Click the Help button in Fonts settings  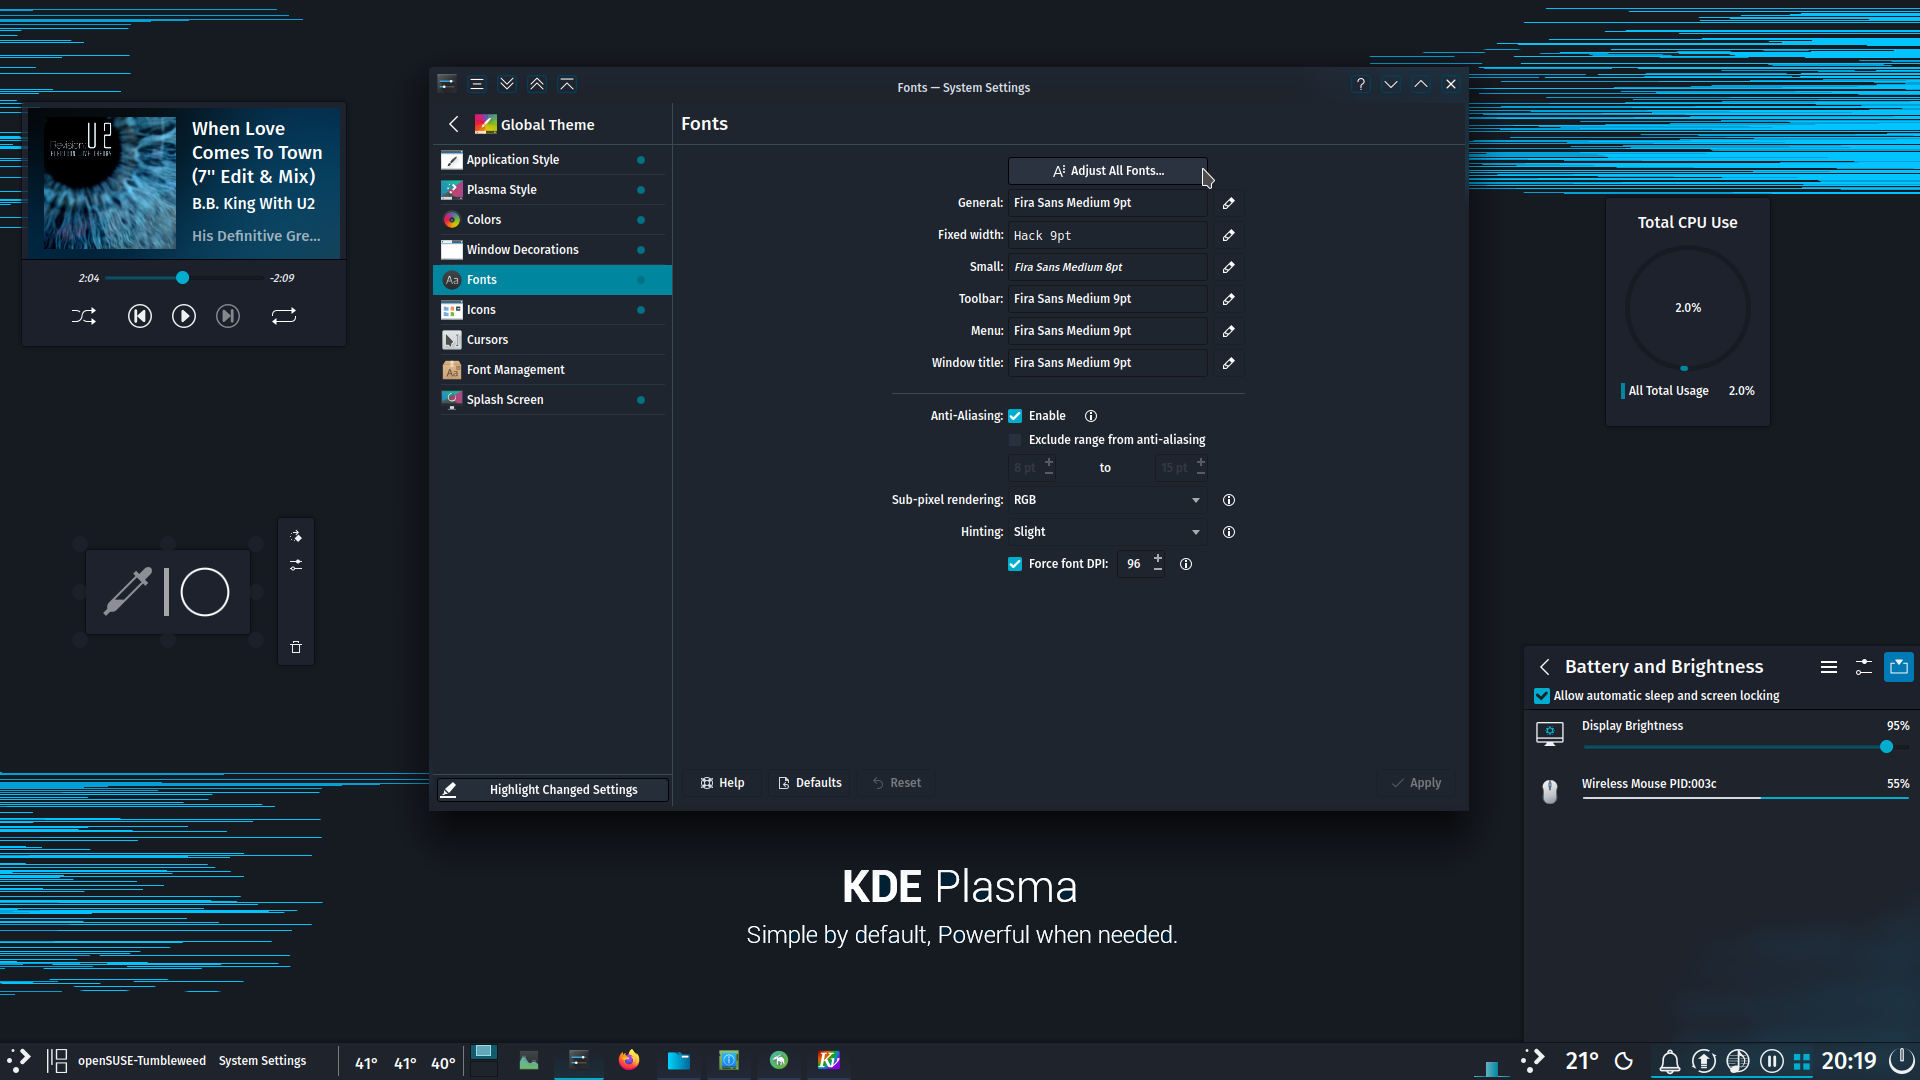click(x=722, y=783)
